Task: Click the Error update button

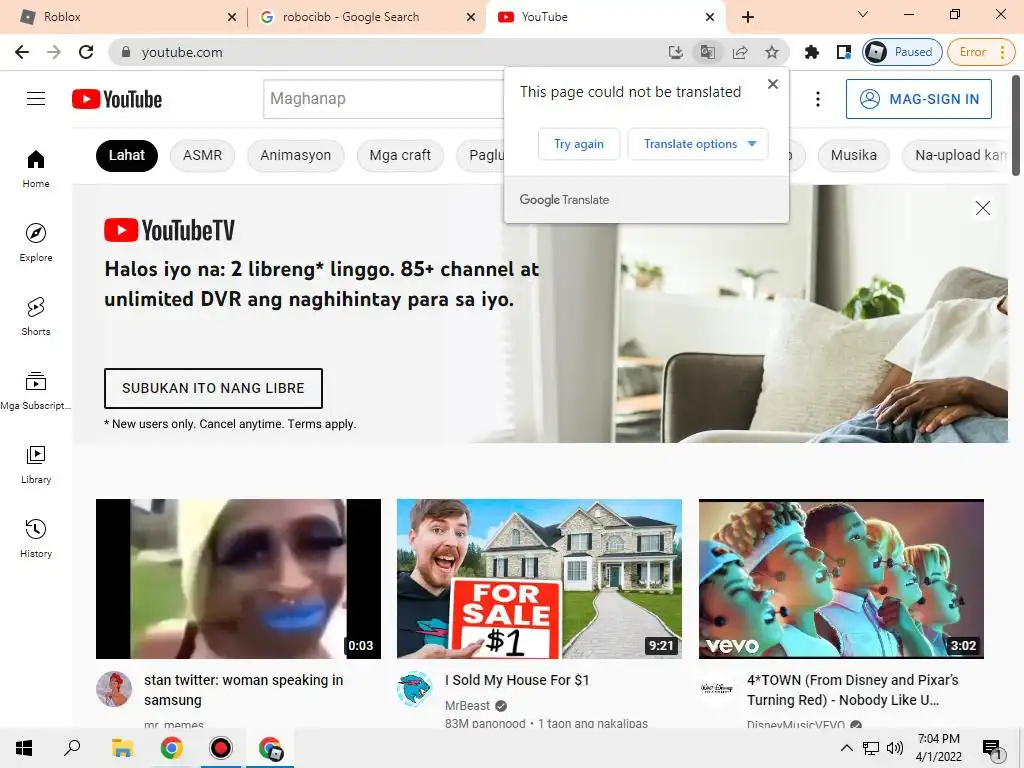Action: 982,52
